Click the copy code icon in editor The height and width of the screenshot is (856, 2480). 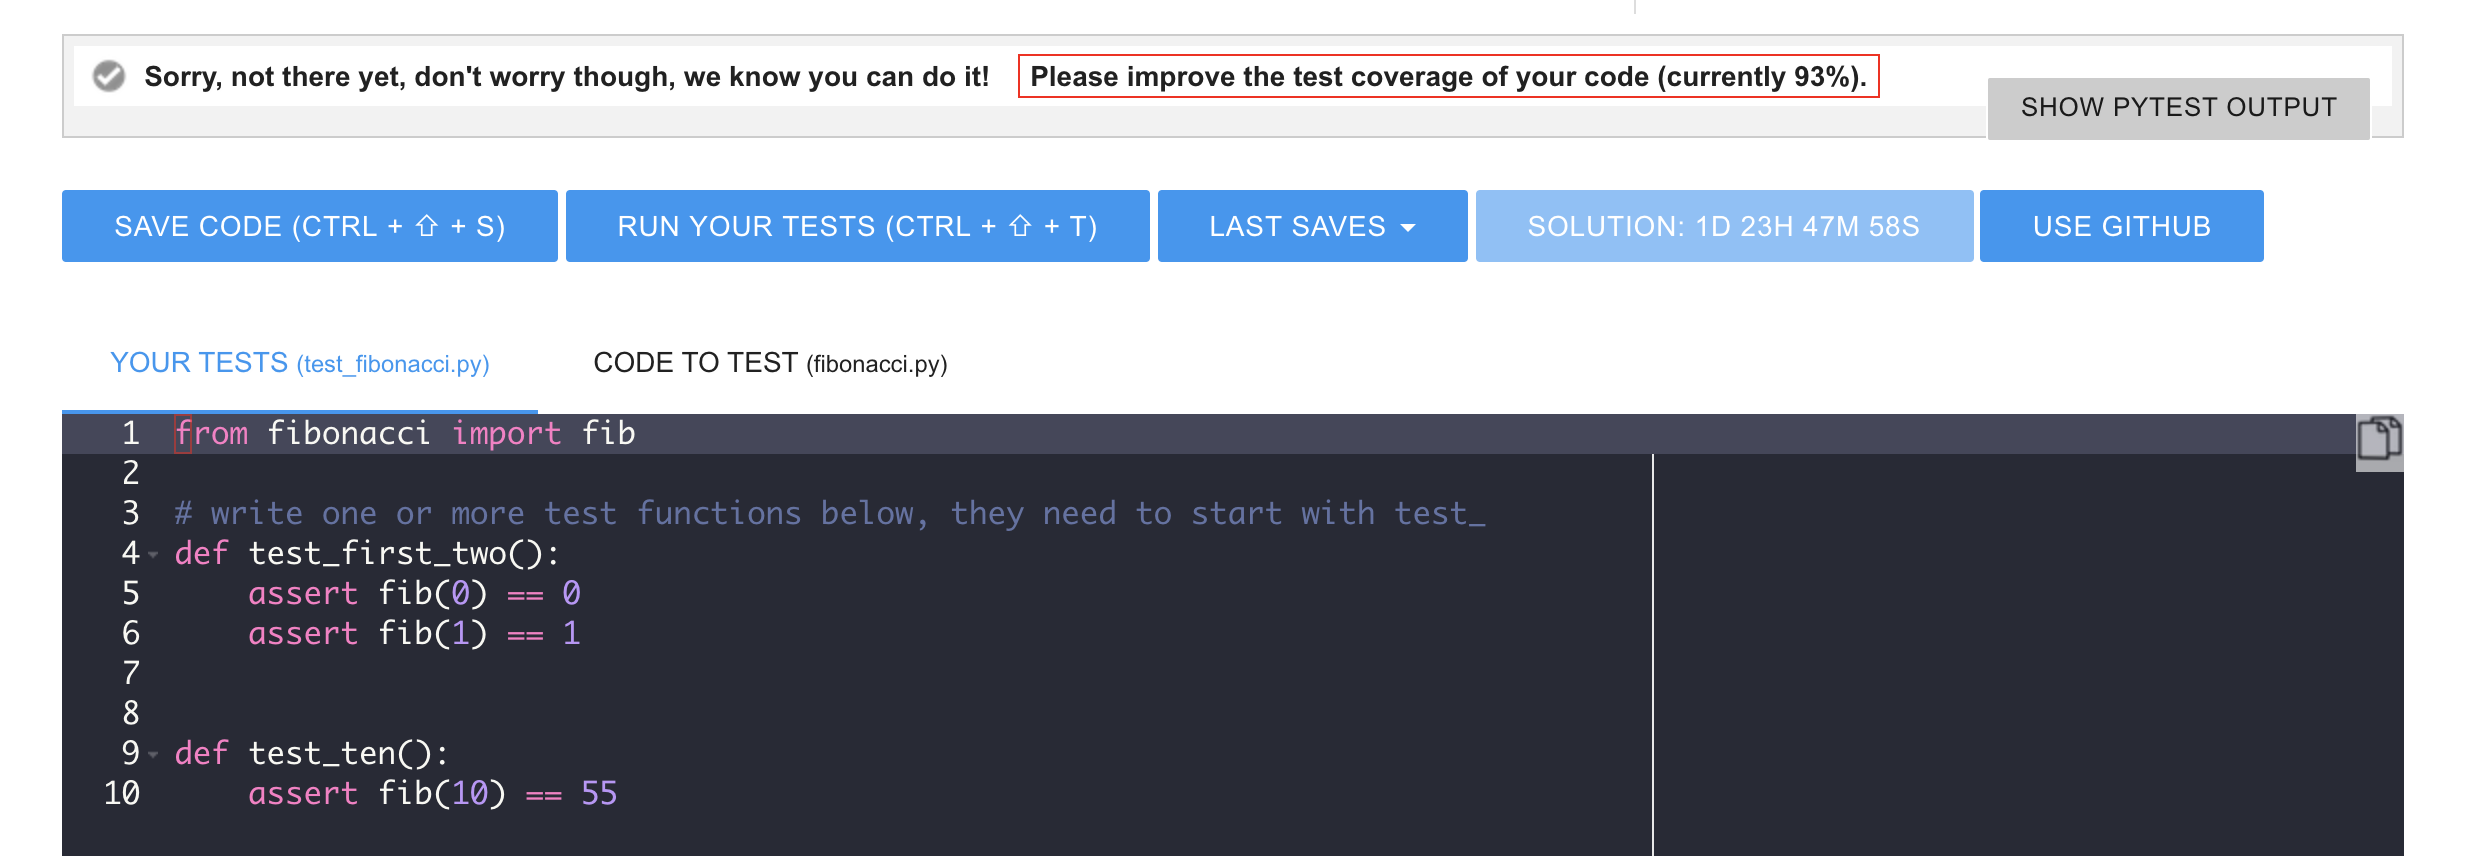pos(2379,439)
